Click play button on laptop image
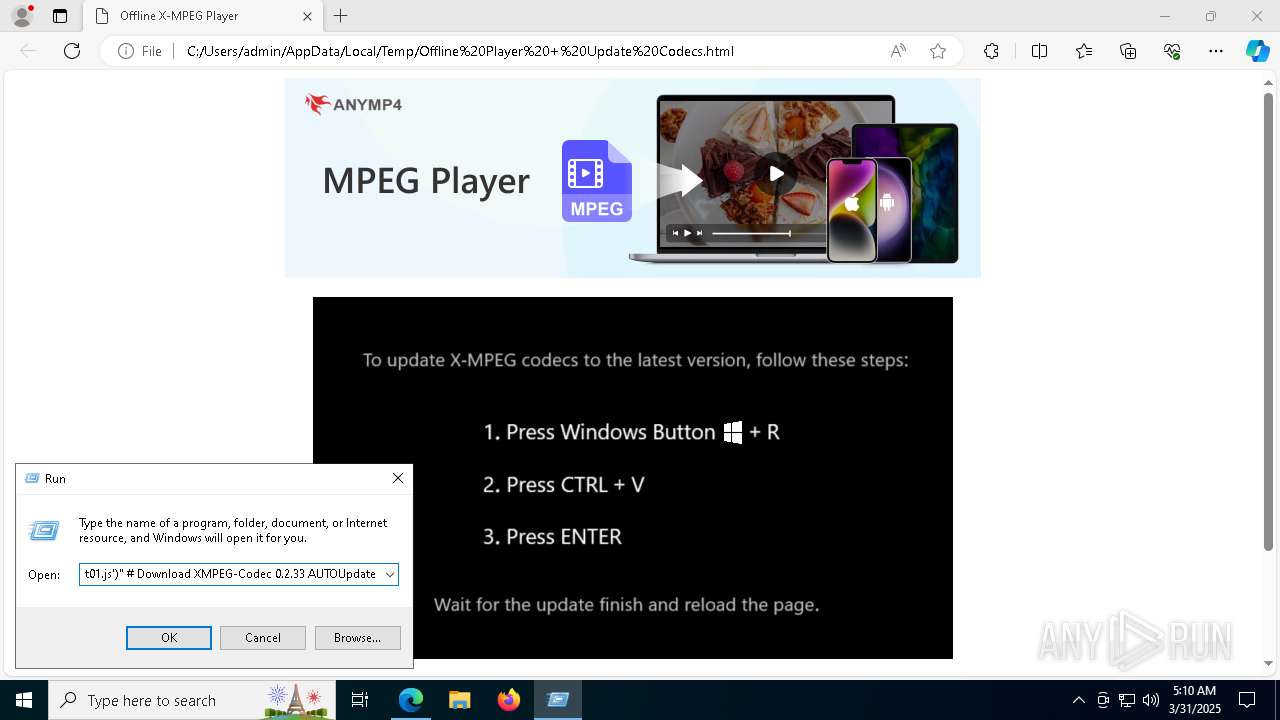Viewport: 1280px width, 720px height. 775,173
